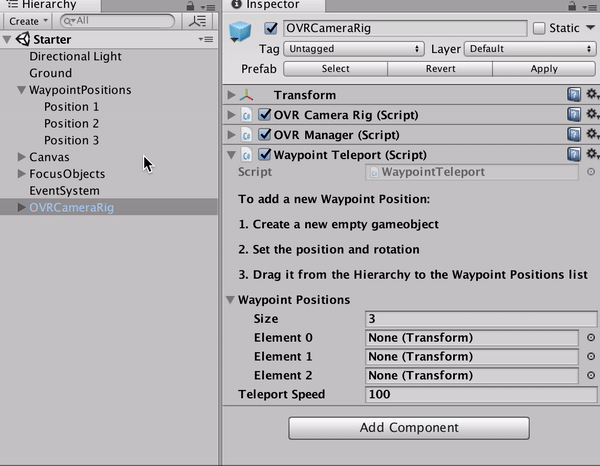600x466 pixels.
Task: Click the Transform axes icon
Action: pos(246,95)
